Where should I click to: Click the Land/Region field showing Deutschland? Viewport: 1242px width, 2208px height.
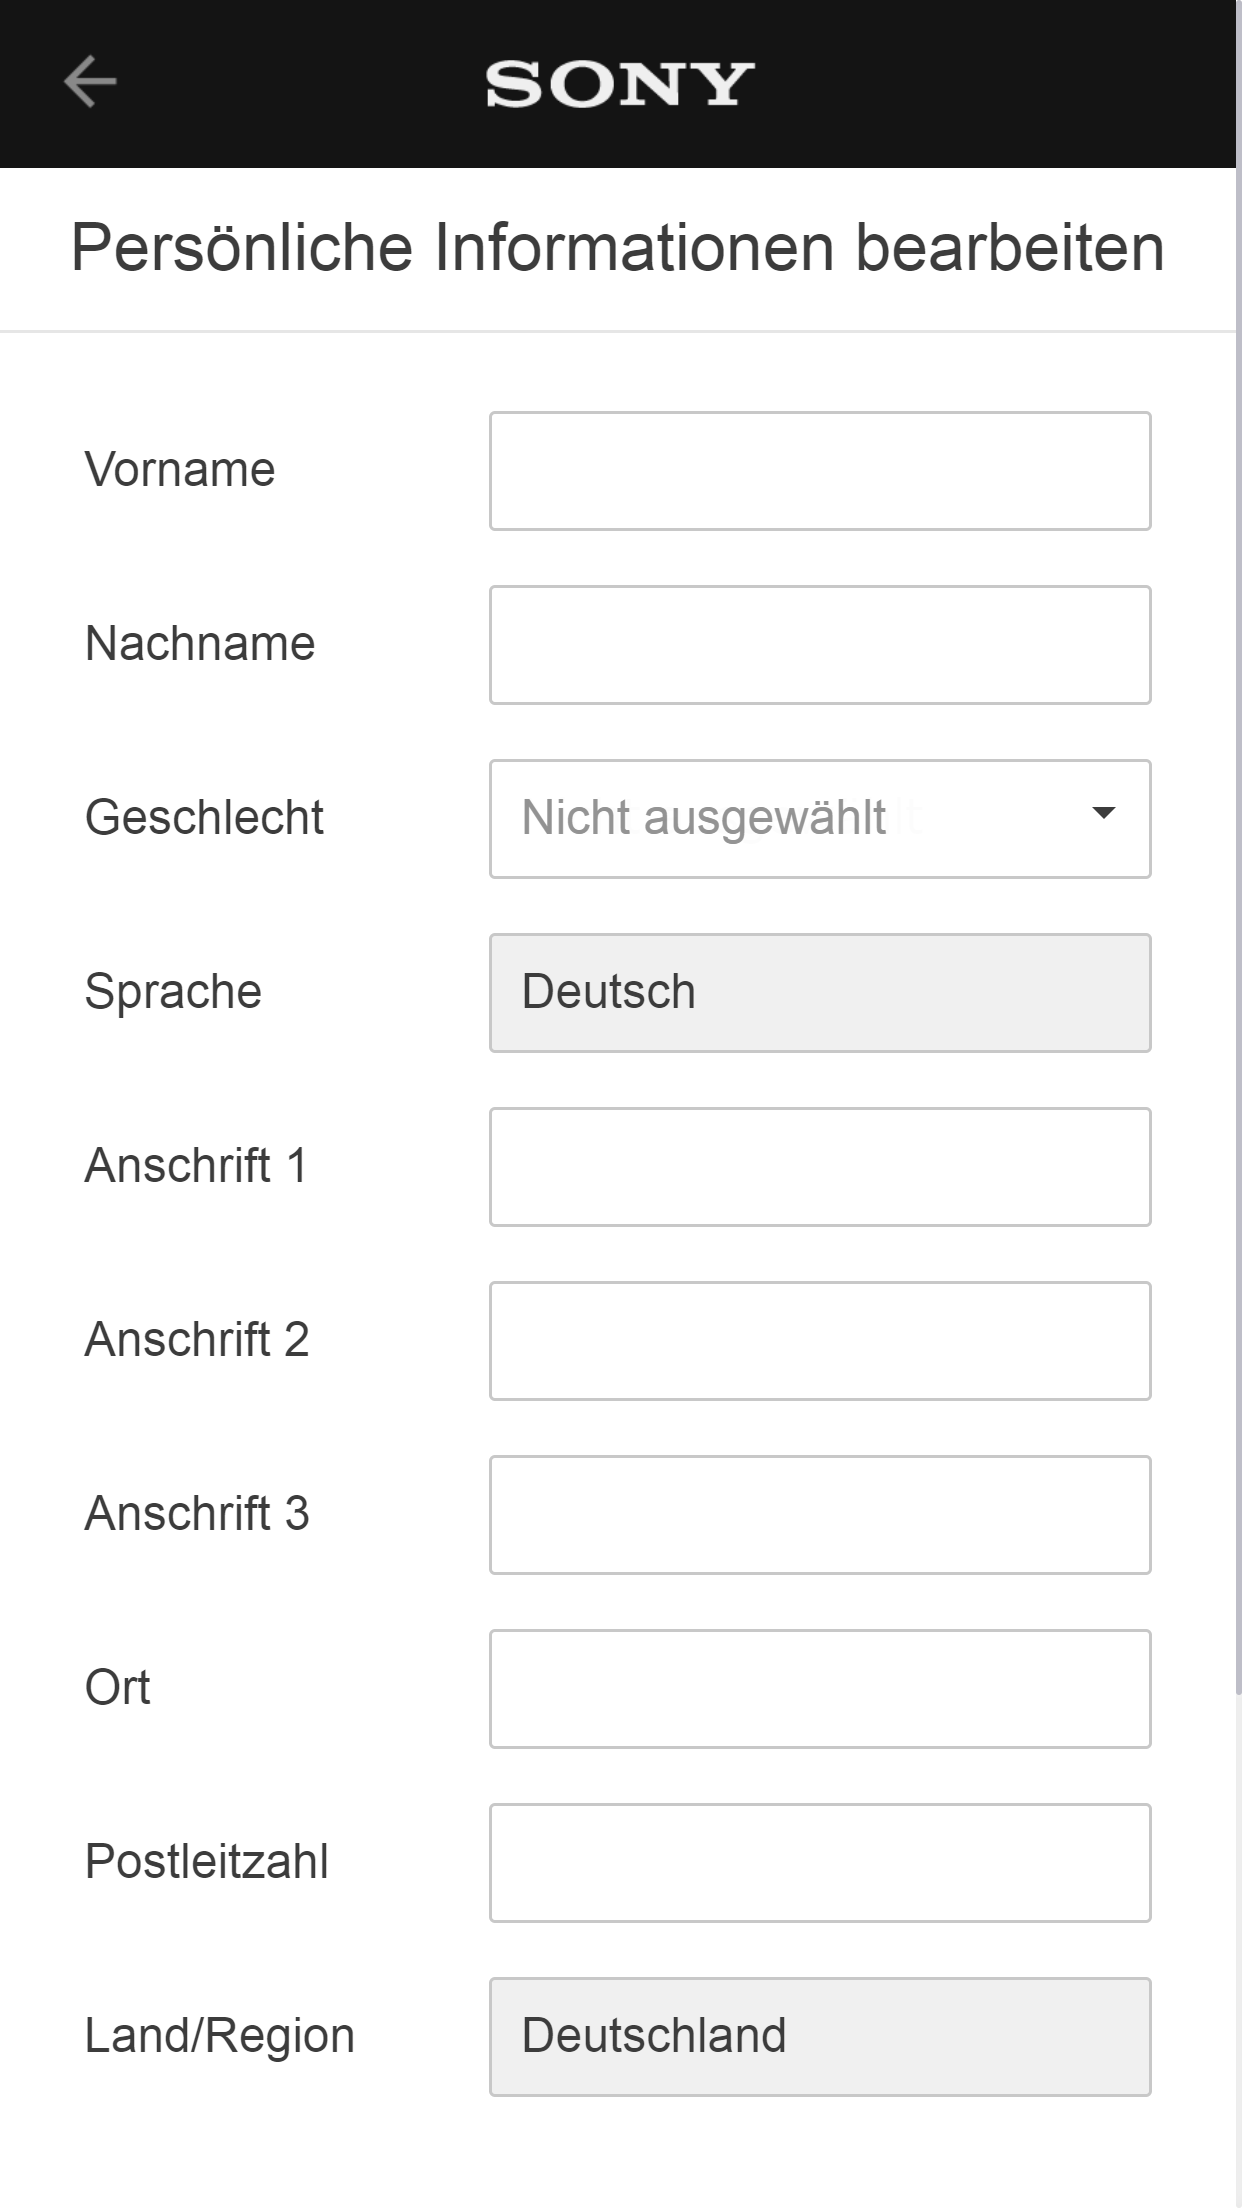tap(820, 2036)
